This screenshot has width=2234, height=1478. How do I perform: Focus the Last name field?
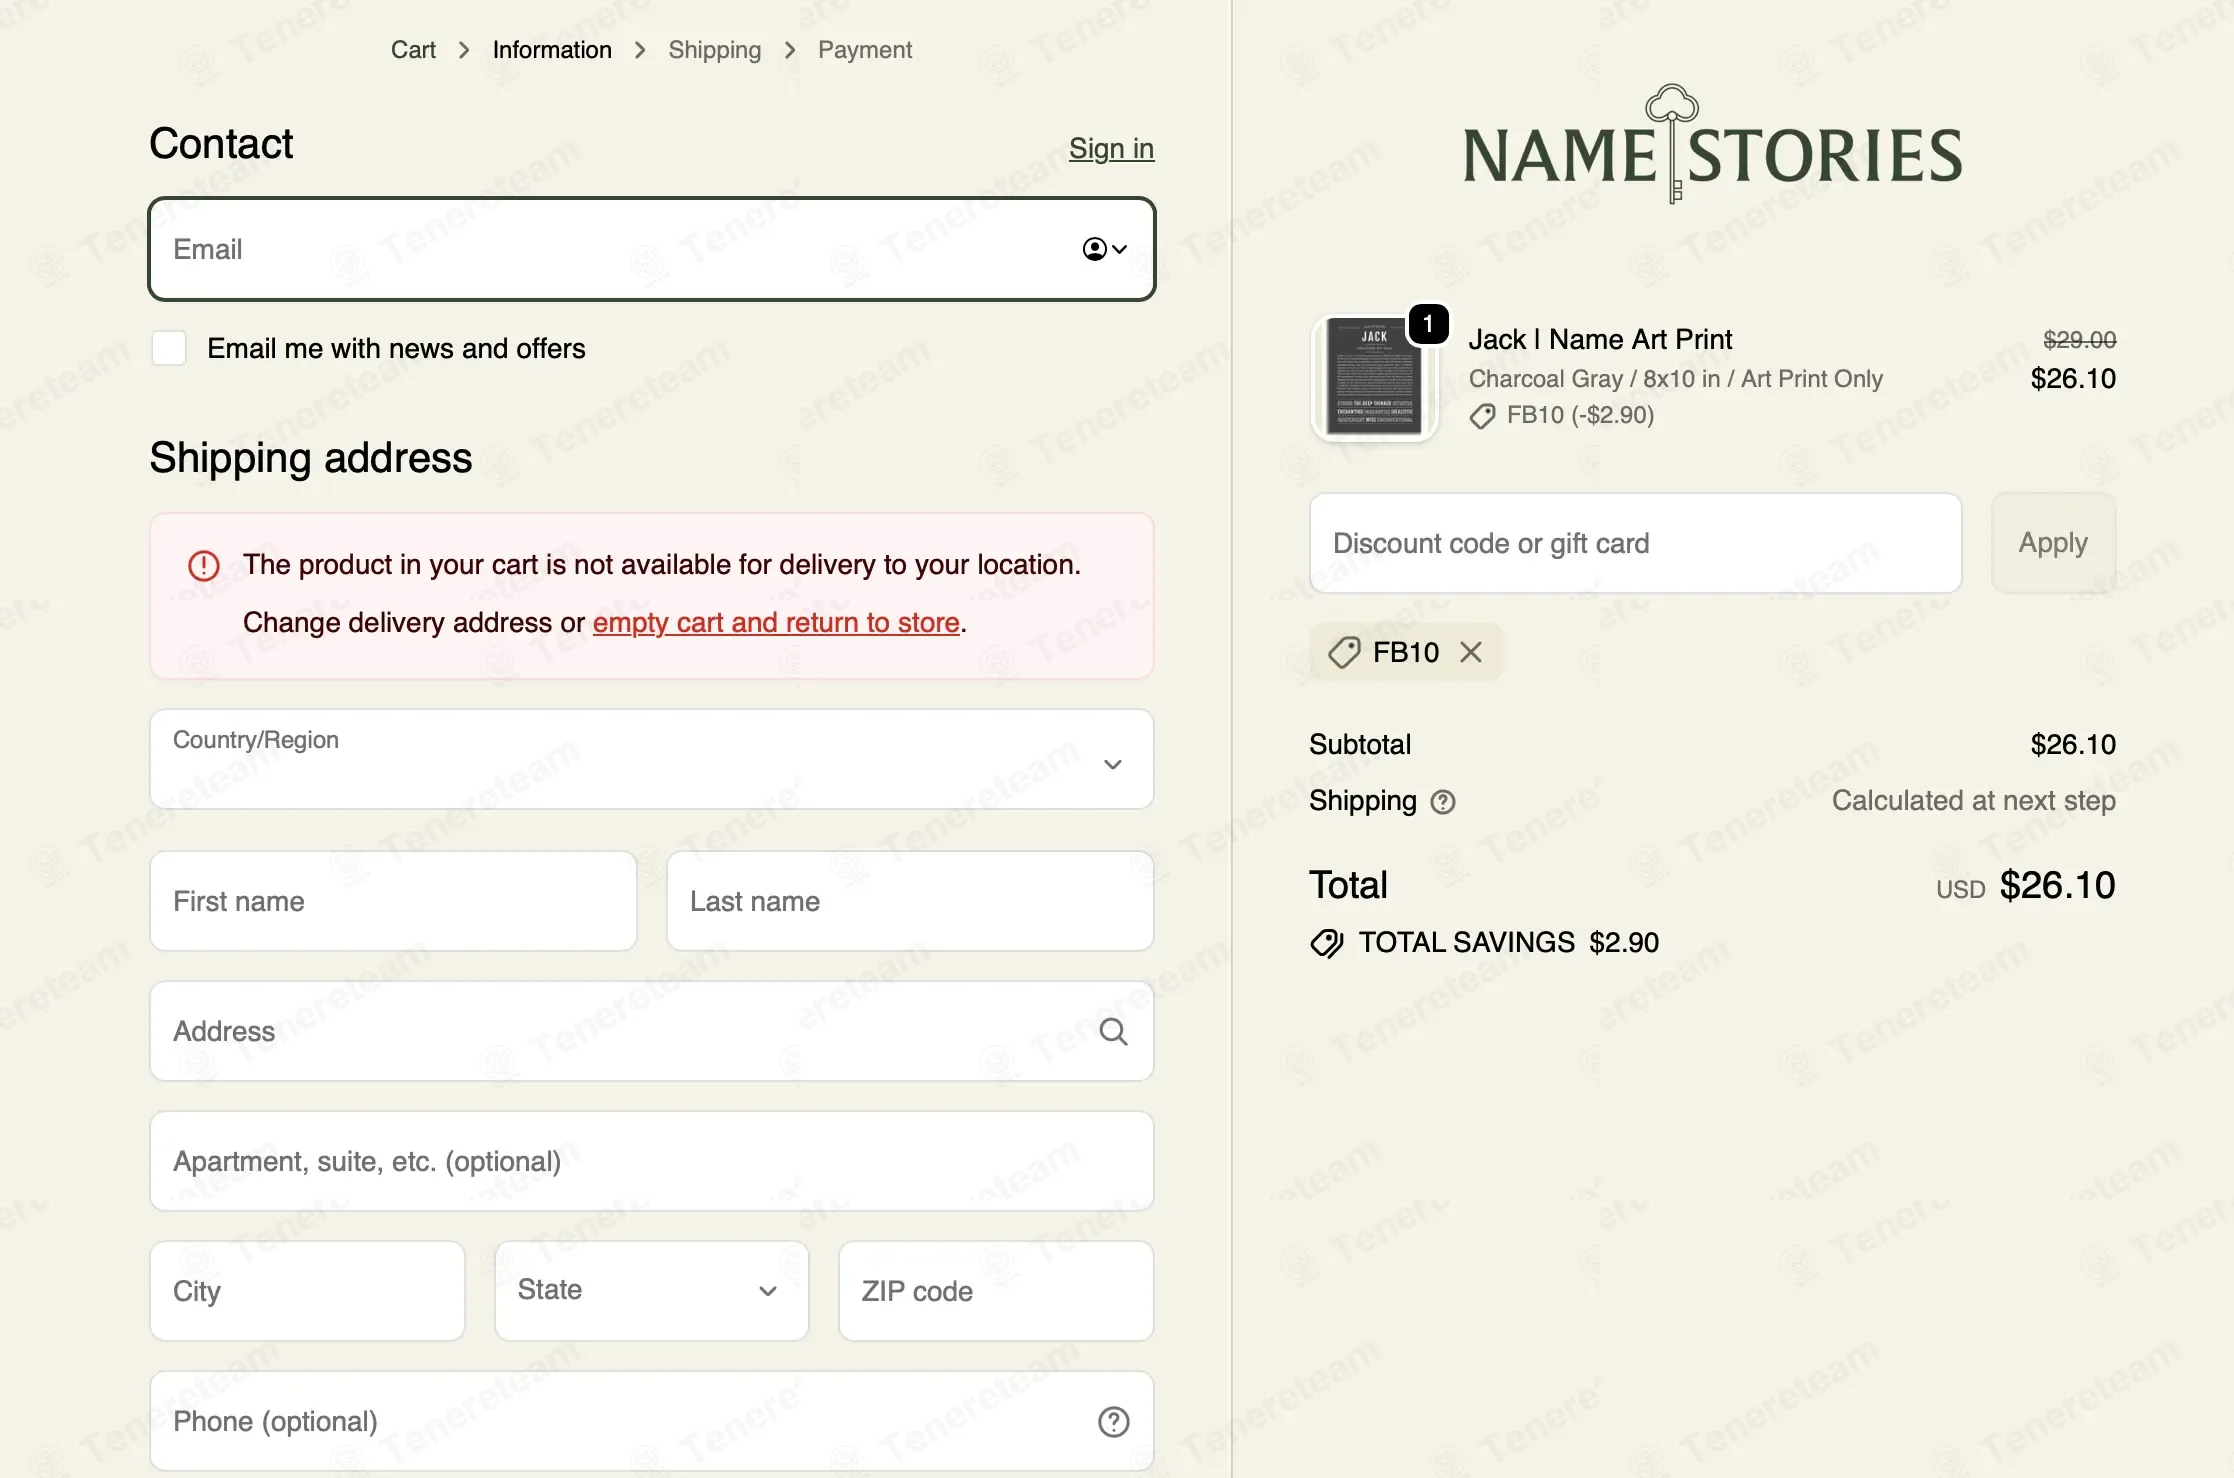(910, 901)
